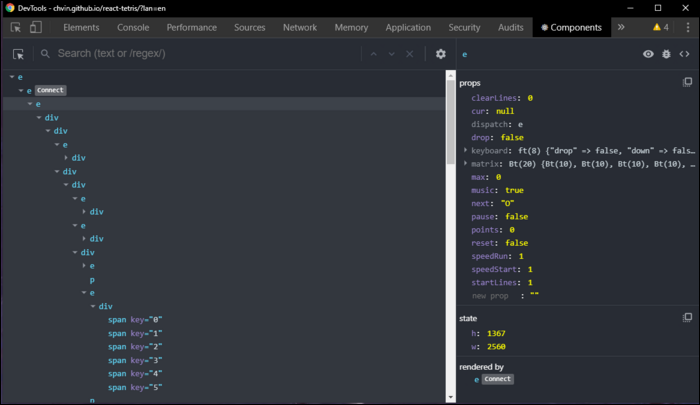
Task: Click Chrome icon in title bar
Action: tap(10, 8)
